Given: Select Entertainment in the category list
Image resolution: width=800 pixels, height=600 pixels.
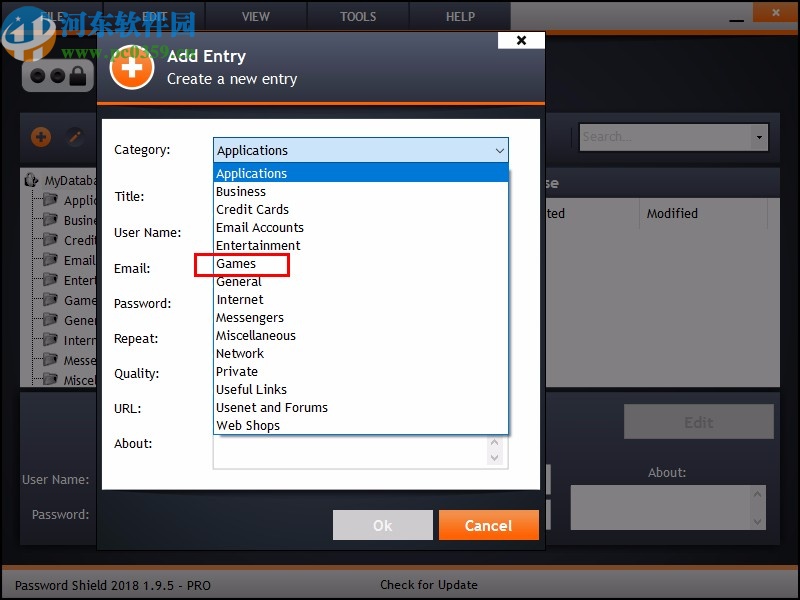Looking at the screenshot, I should 361,245.
